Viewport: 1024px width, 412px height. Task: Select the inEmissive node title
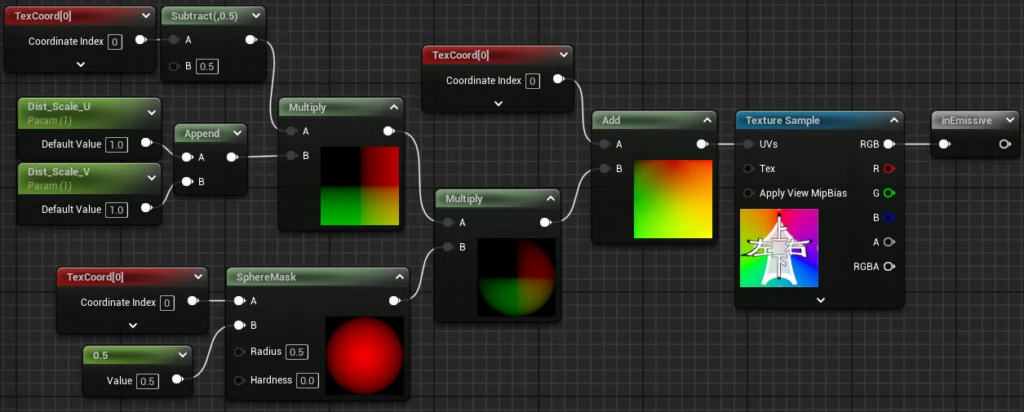[967, 120]
